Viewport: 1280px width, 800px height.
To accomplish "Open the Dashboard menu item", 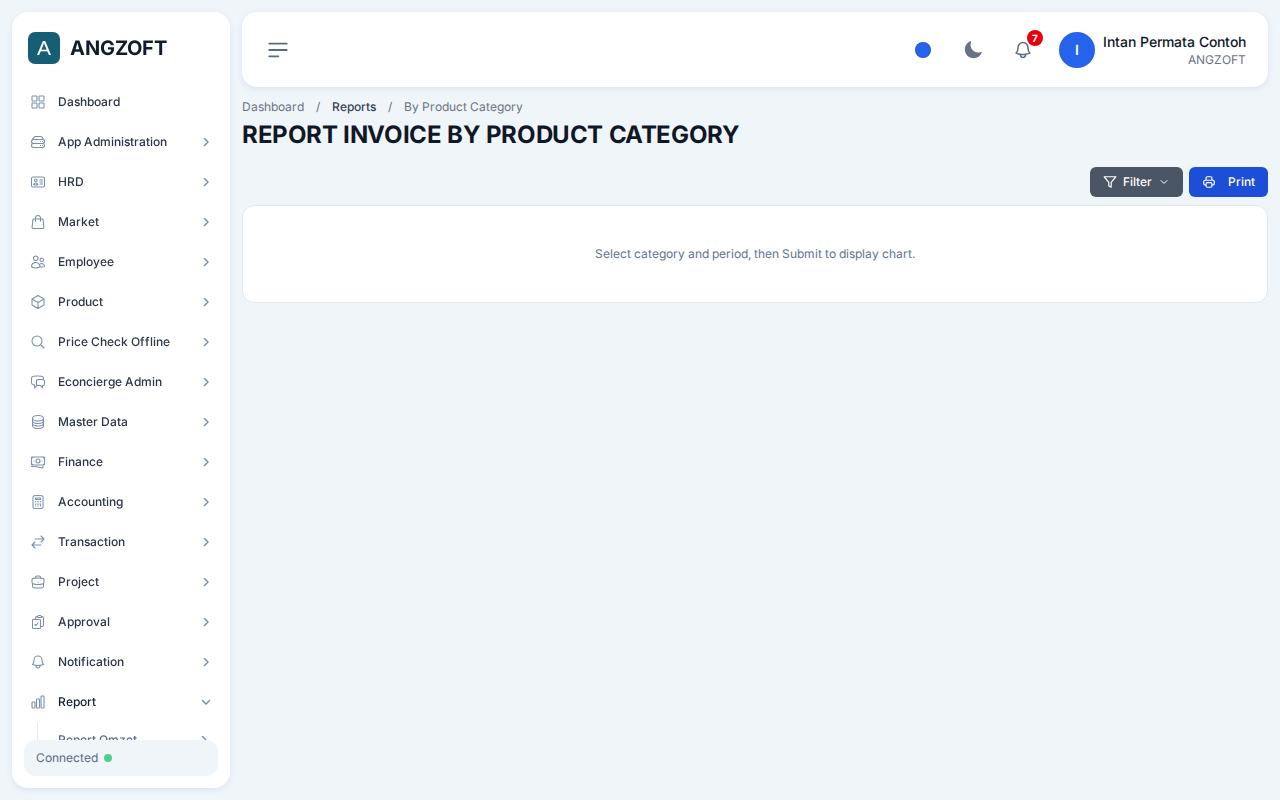I will pos(121,102).
